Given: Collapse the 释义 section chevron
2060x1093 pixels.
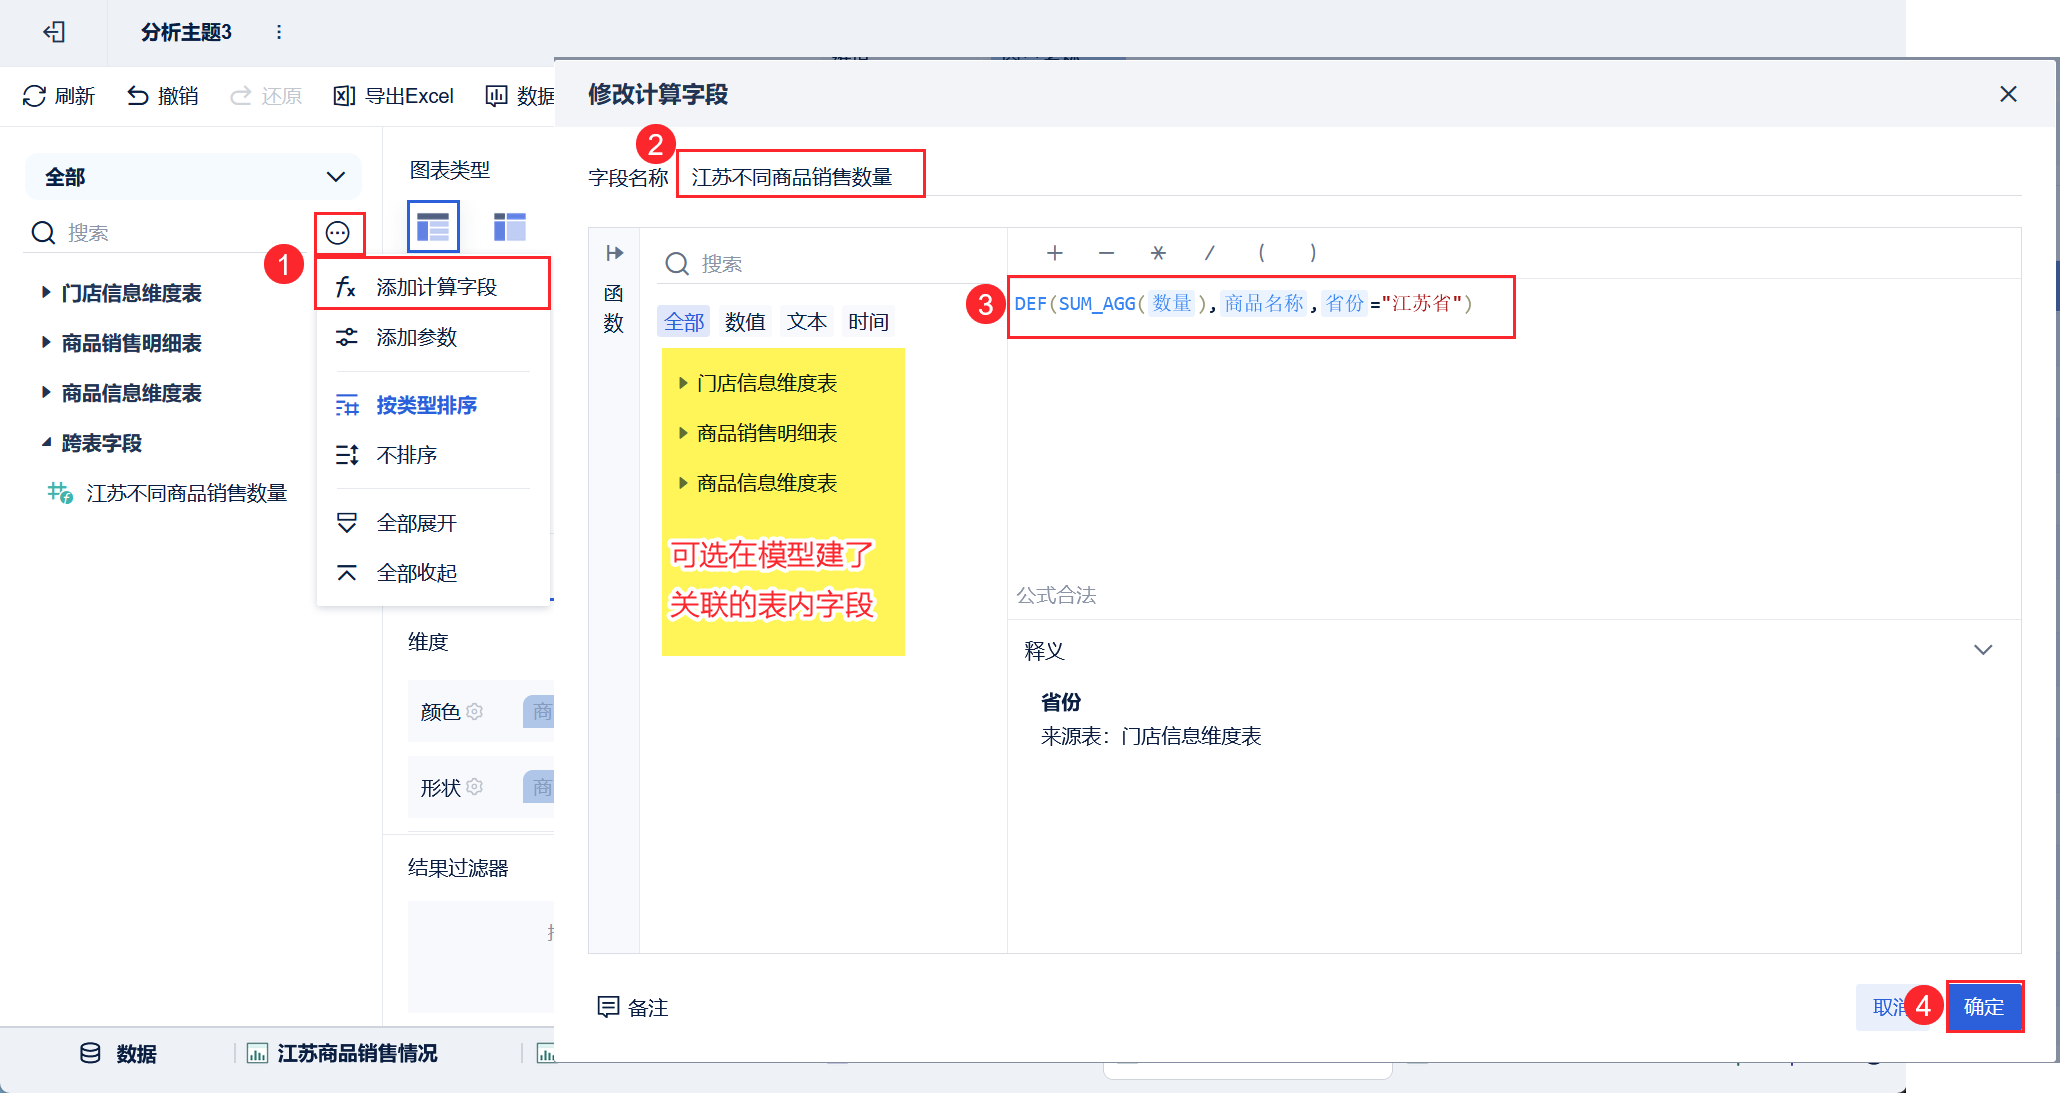Looking at the screenshot, I should coord(1983,650).
